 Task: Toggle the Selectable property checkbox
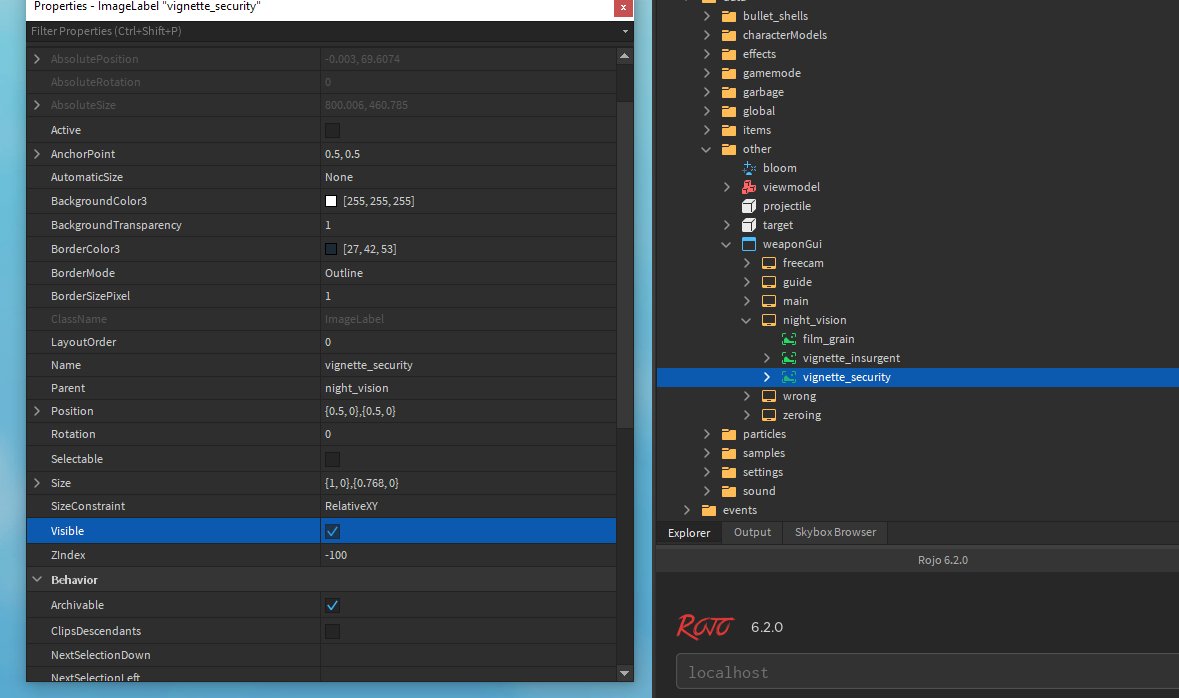tap(332, 459)
